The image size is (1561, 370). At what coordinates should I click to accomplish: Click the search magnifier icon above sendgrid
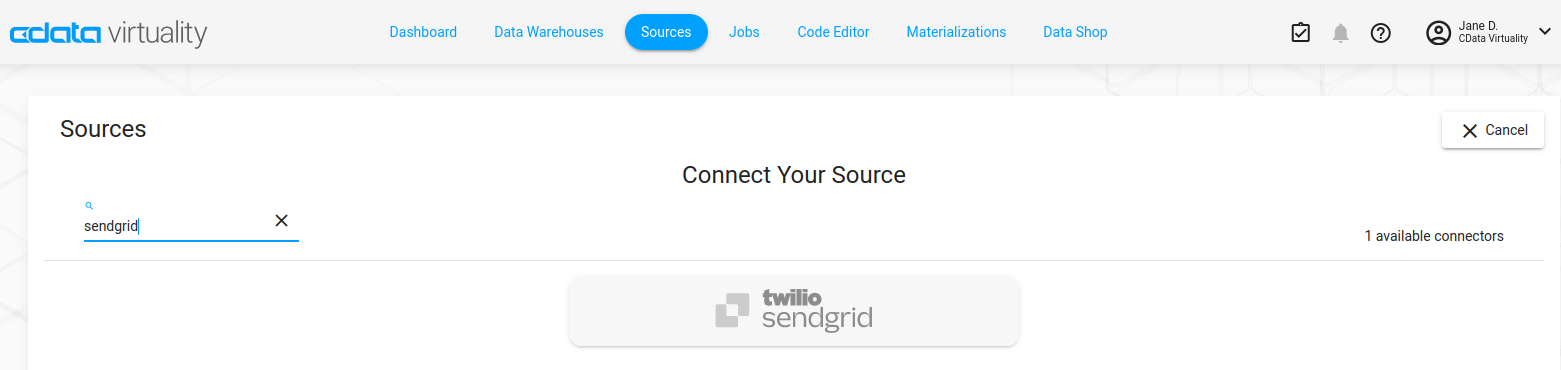[x=89, y=205]
